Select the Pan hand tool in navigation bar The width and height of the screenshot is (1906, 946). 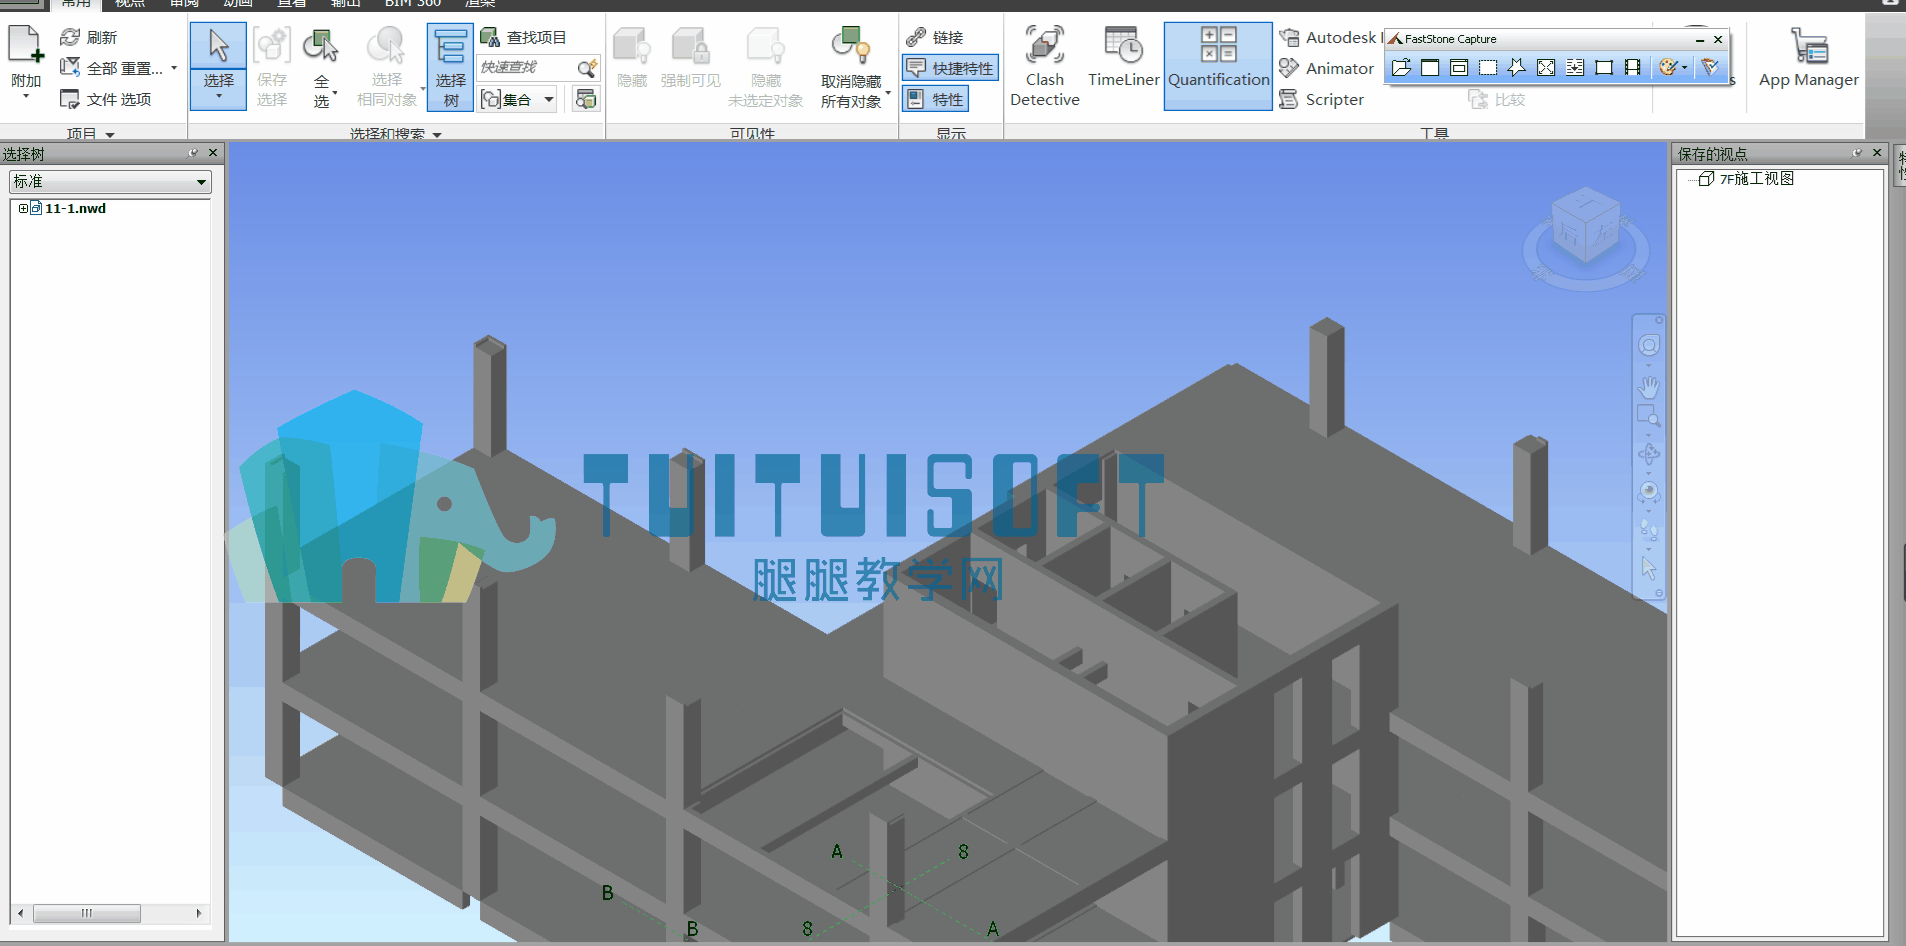(x=1648, y=387)
